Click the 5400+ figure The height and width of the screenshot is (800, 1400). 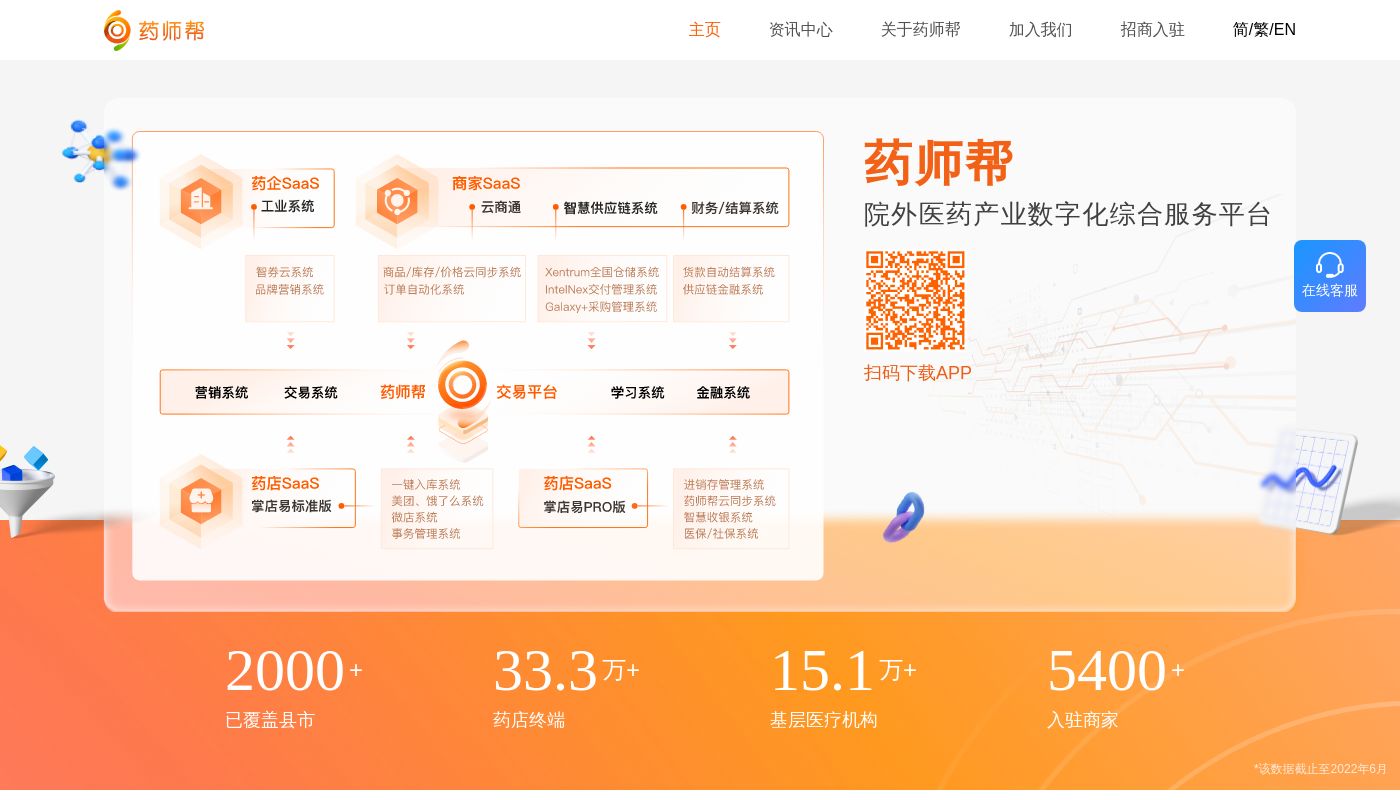coord(1116,671)
